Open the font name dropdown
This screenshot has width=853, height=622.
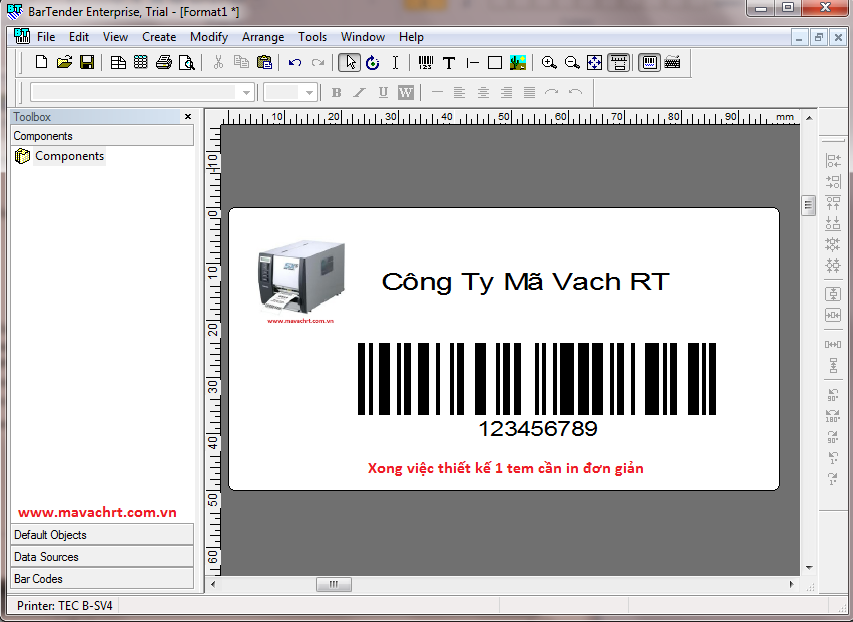point(246,93)
